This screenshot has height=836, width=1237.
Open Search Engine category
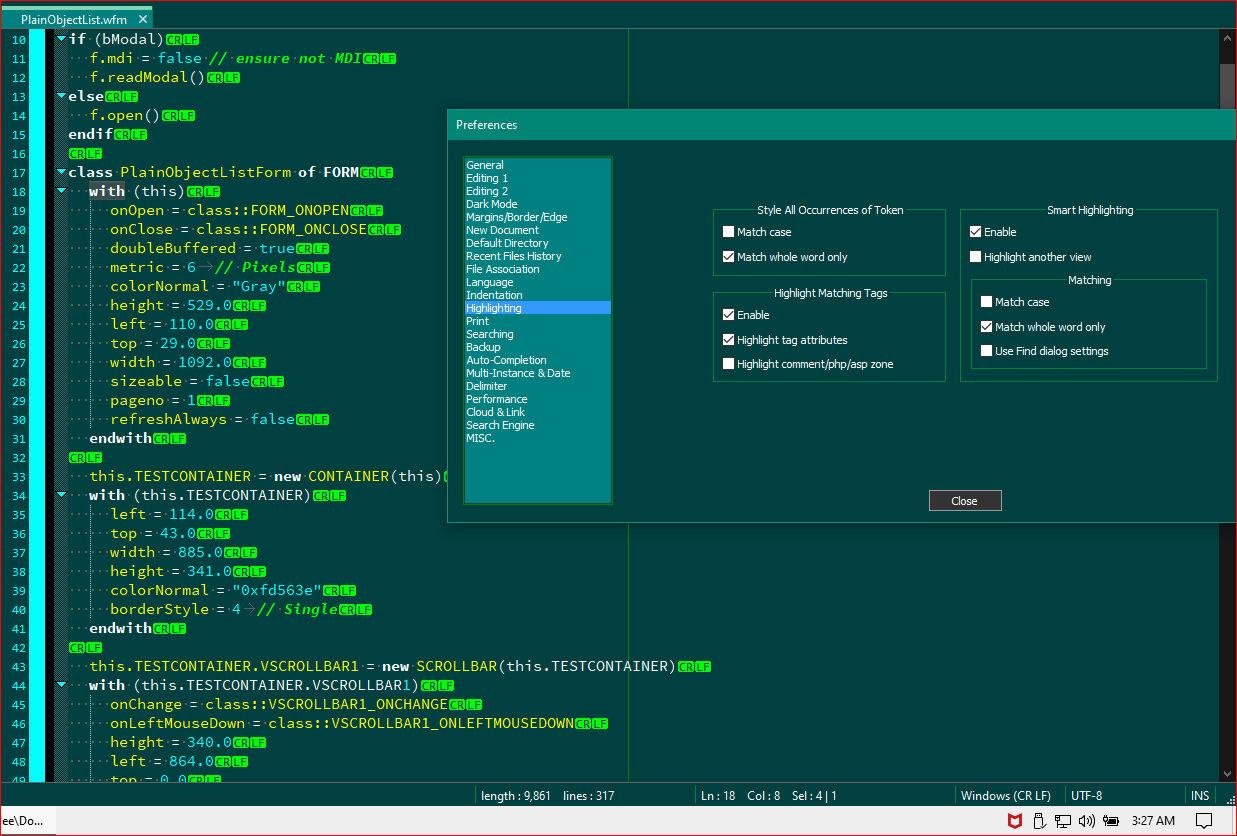coord(538,425)
